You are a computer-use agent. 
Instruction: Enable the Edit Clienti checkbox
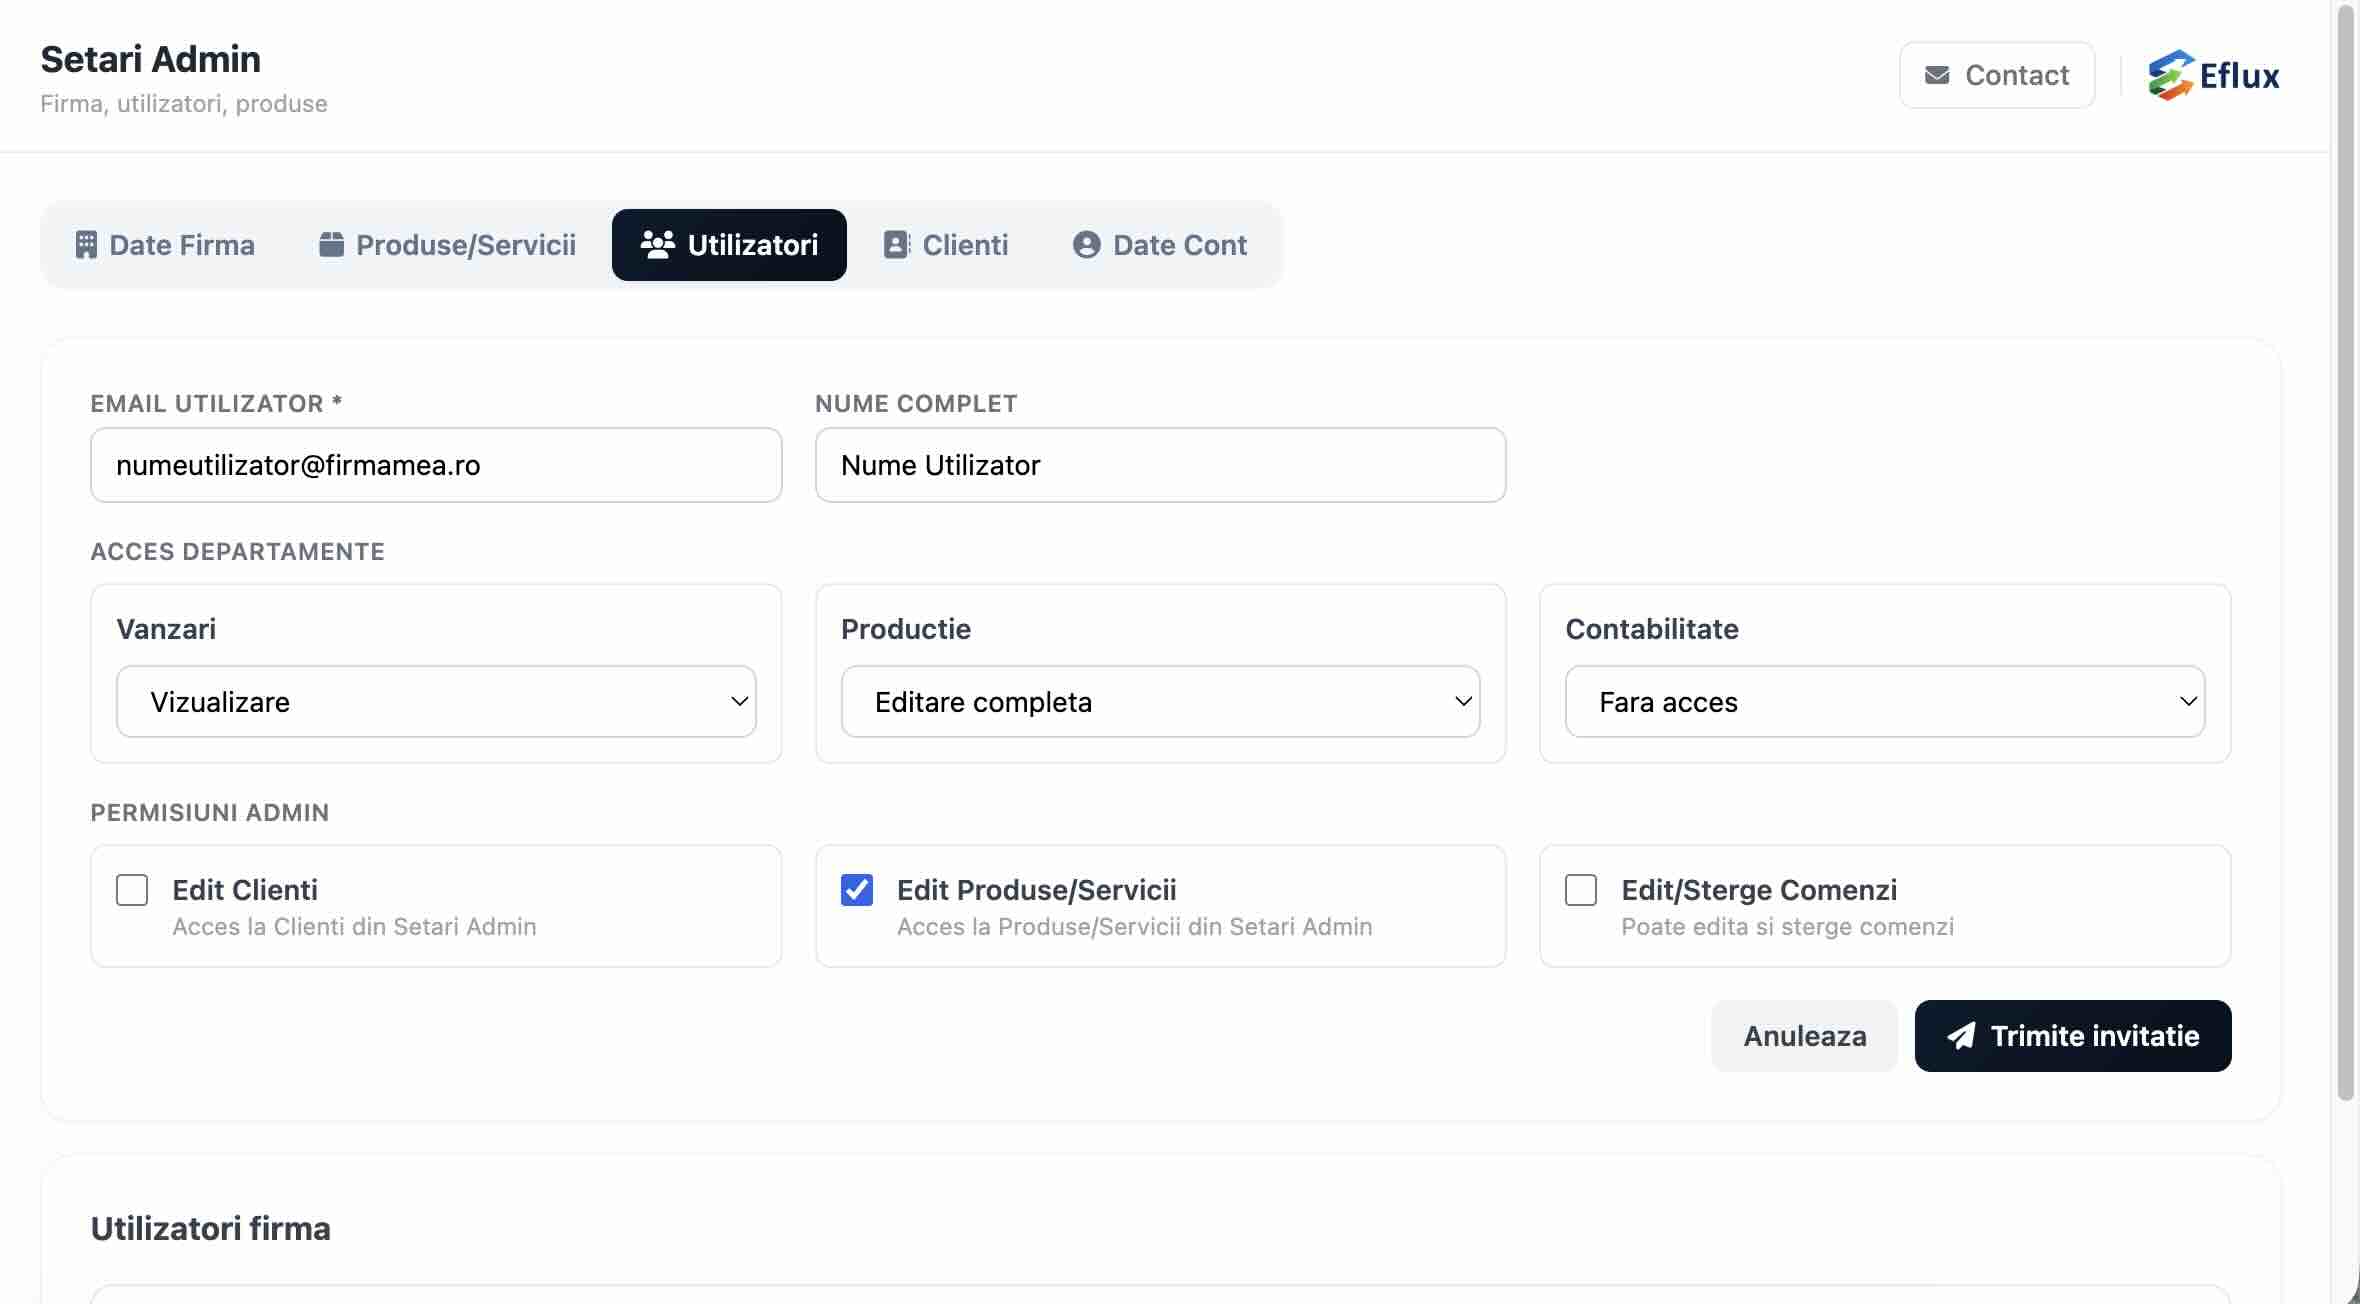pyautogui.click(x=132, y=890)
